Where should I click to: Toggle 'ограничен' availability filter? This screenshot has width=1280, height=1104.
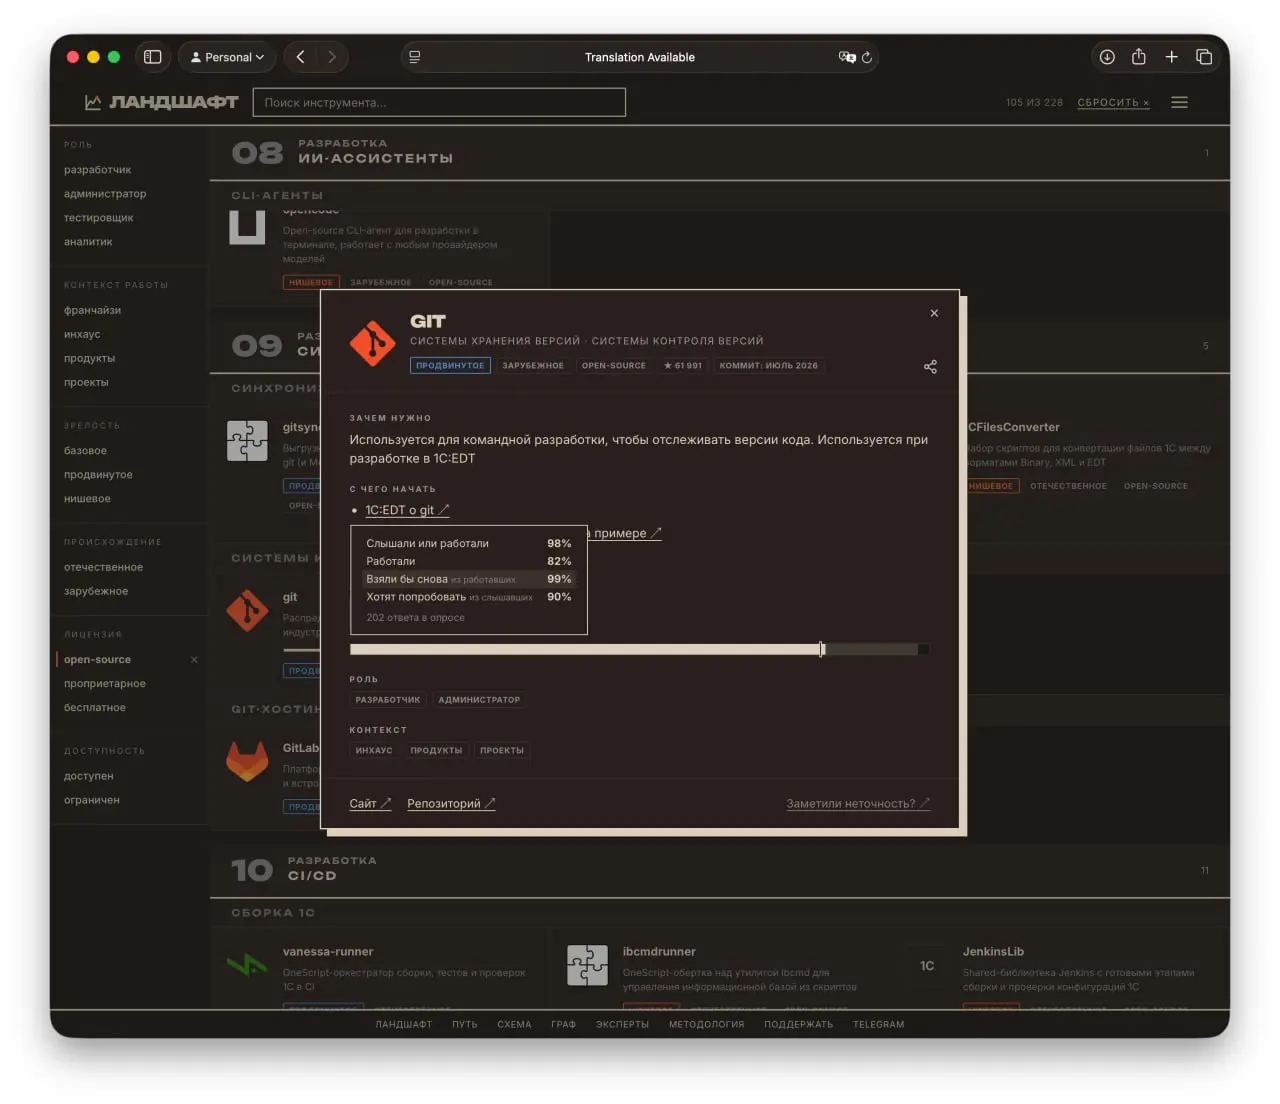coord(92,800)
